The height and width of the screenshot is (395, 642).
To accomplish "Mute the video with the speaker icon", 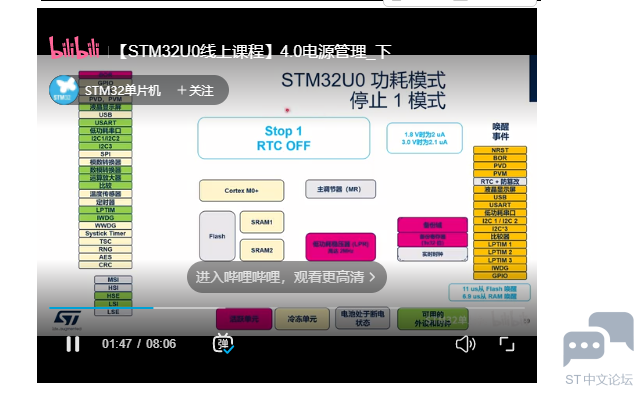I will point(465,344).
